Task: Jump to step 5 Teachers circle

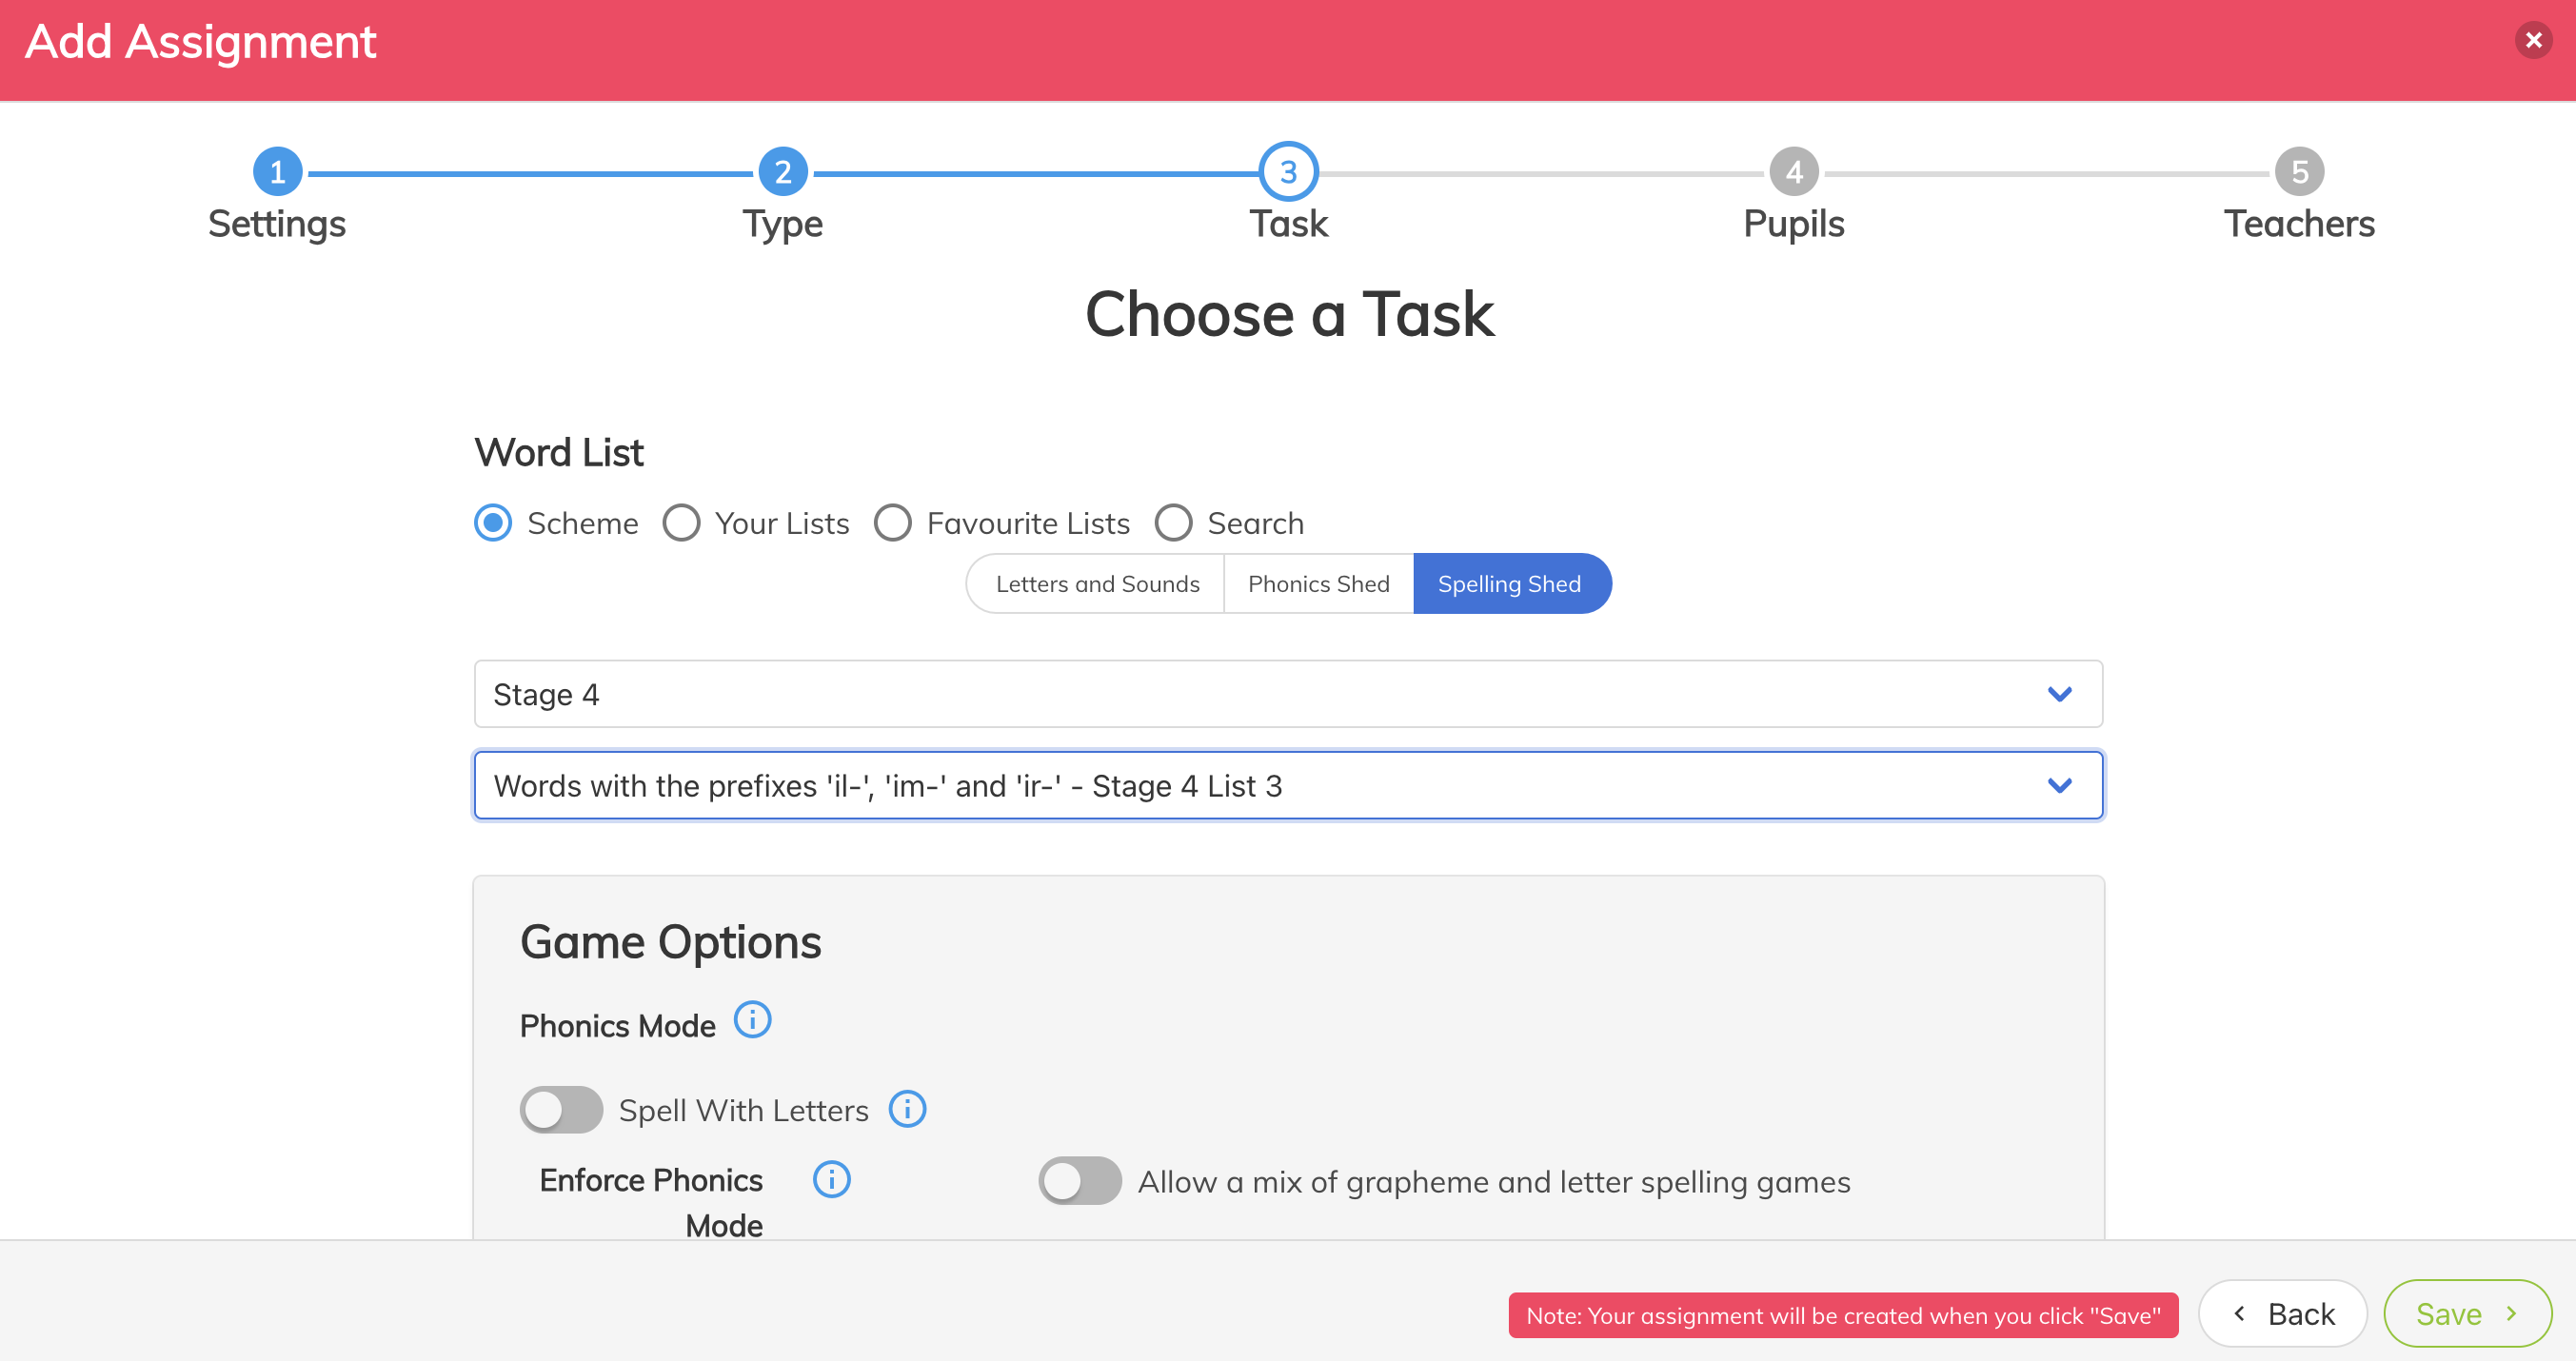Action: [2299, 172]
